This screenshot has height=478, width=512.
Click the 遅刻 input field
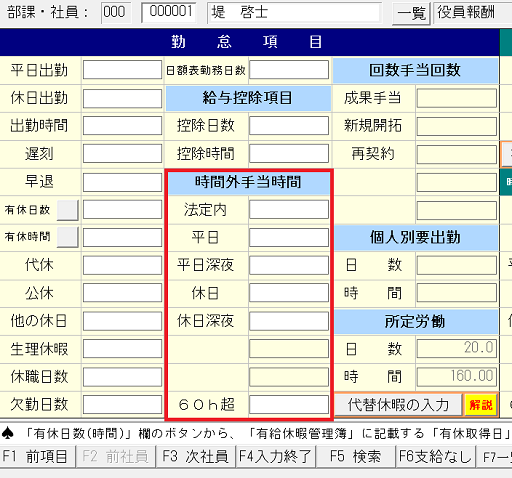(x=122, y=154)
